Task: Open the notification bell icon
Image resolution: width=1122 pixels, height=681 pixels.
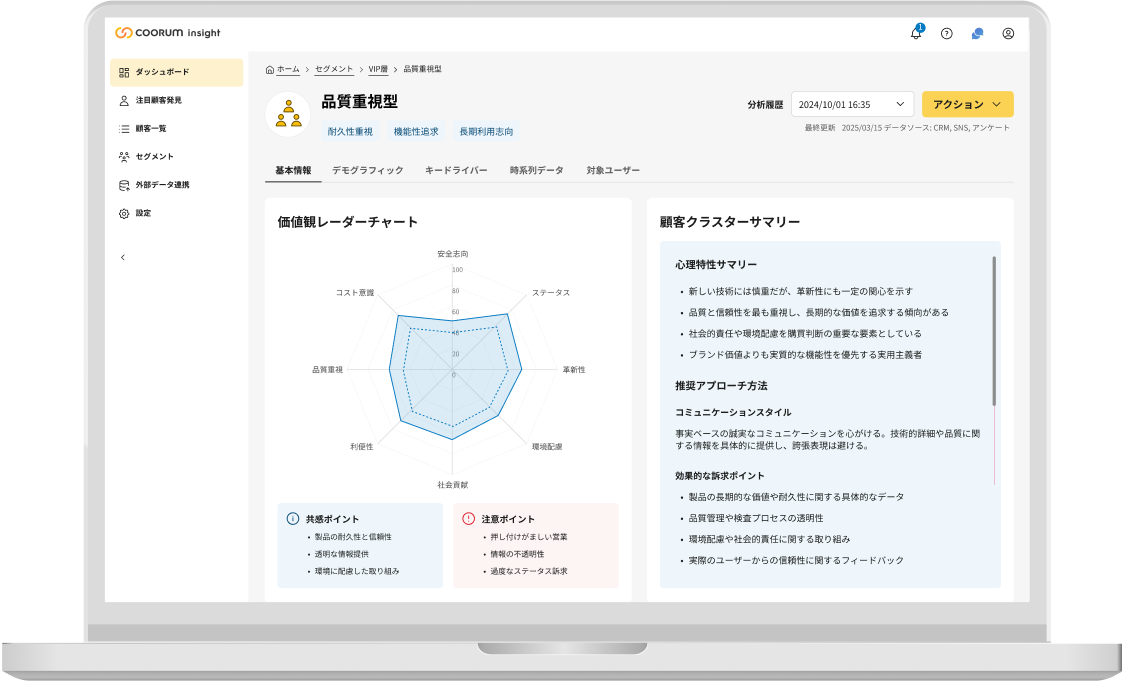Action: pos(916,33)
